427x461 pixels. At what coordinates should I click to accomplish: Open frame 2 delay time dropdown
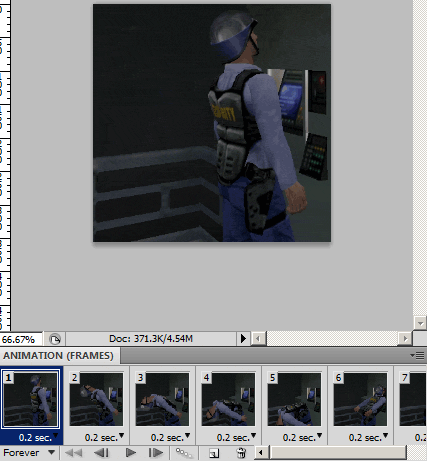[104, 437]
